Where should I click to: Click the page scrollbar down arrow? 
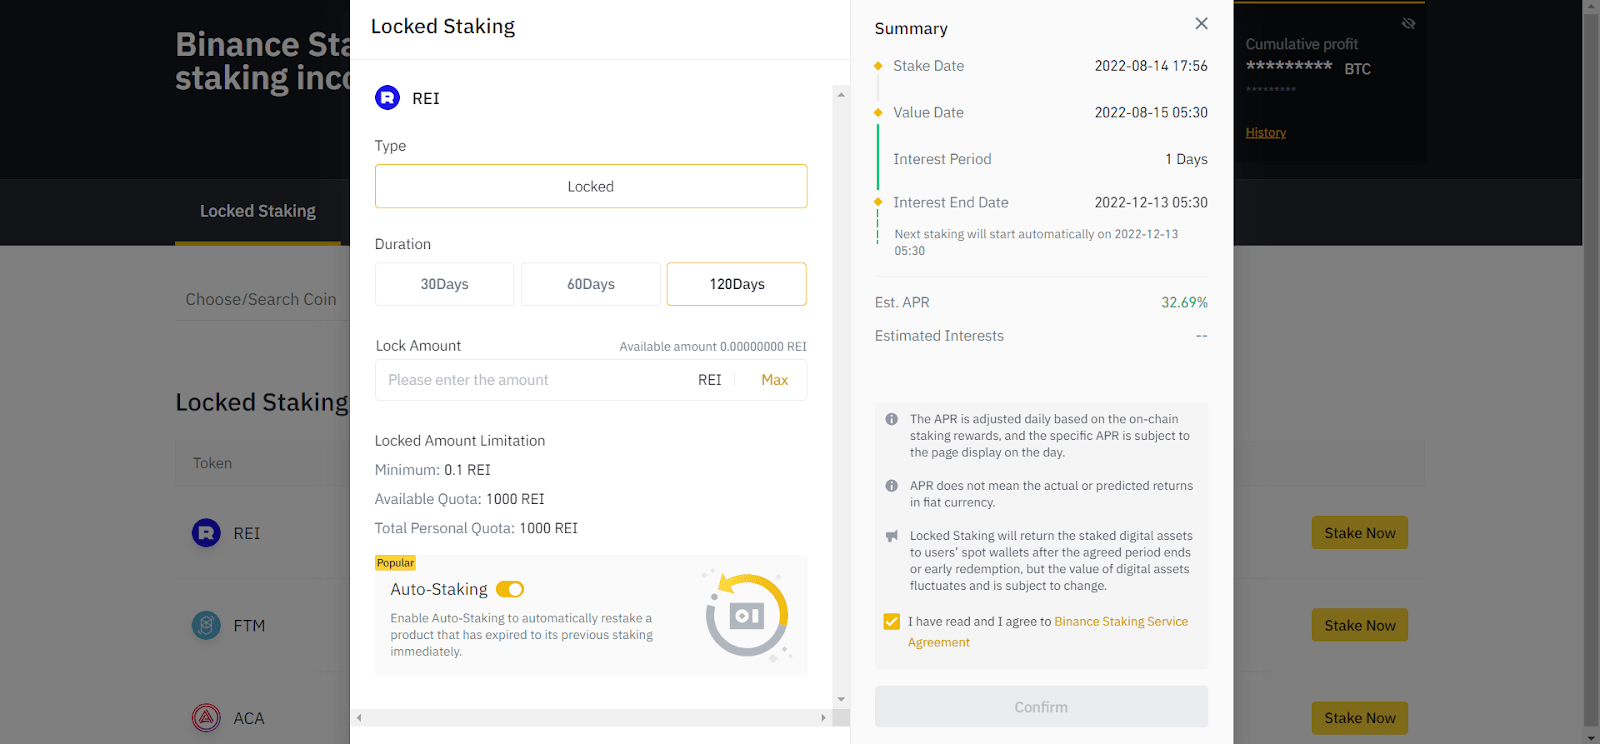pos(1591,737)
